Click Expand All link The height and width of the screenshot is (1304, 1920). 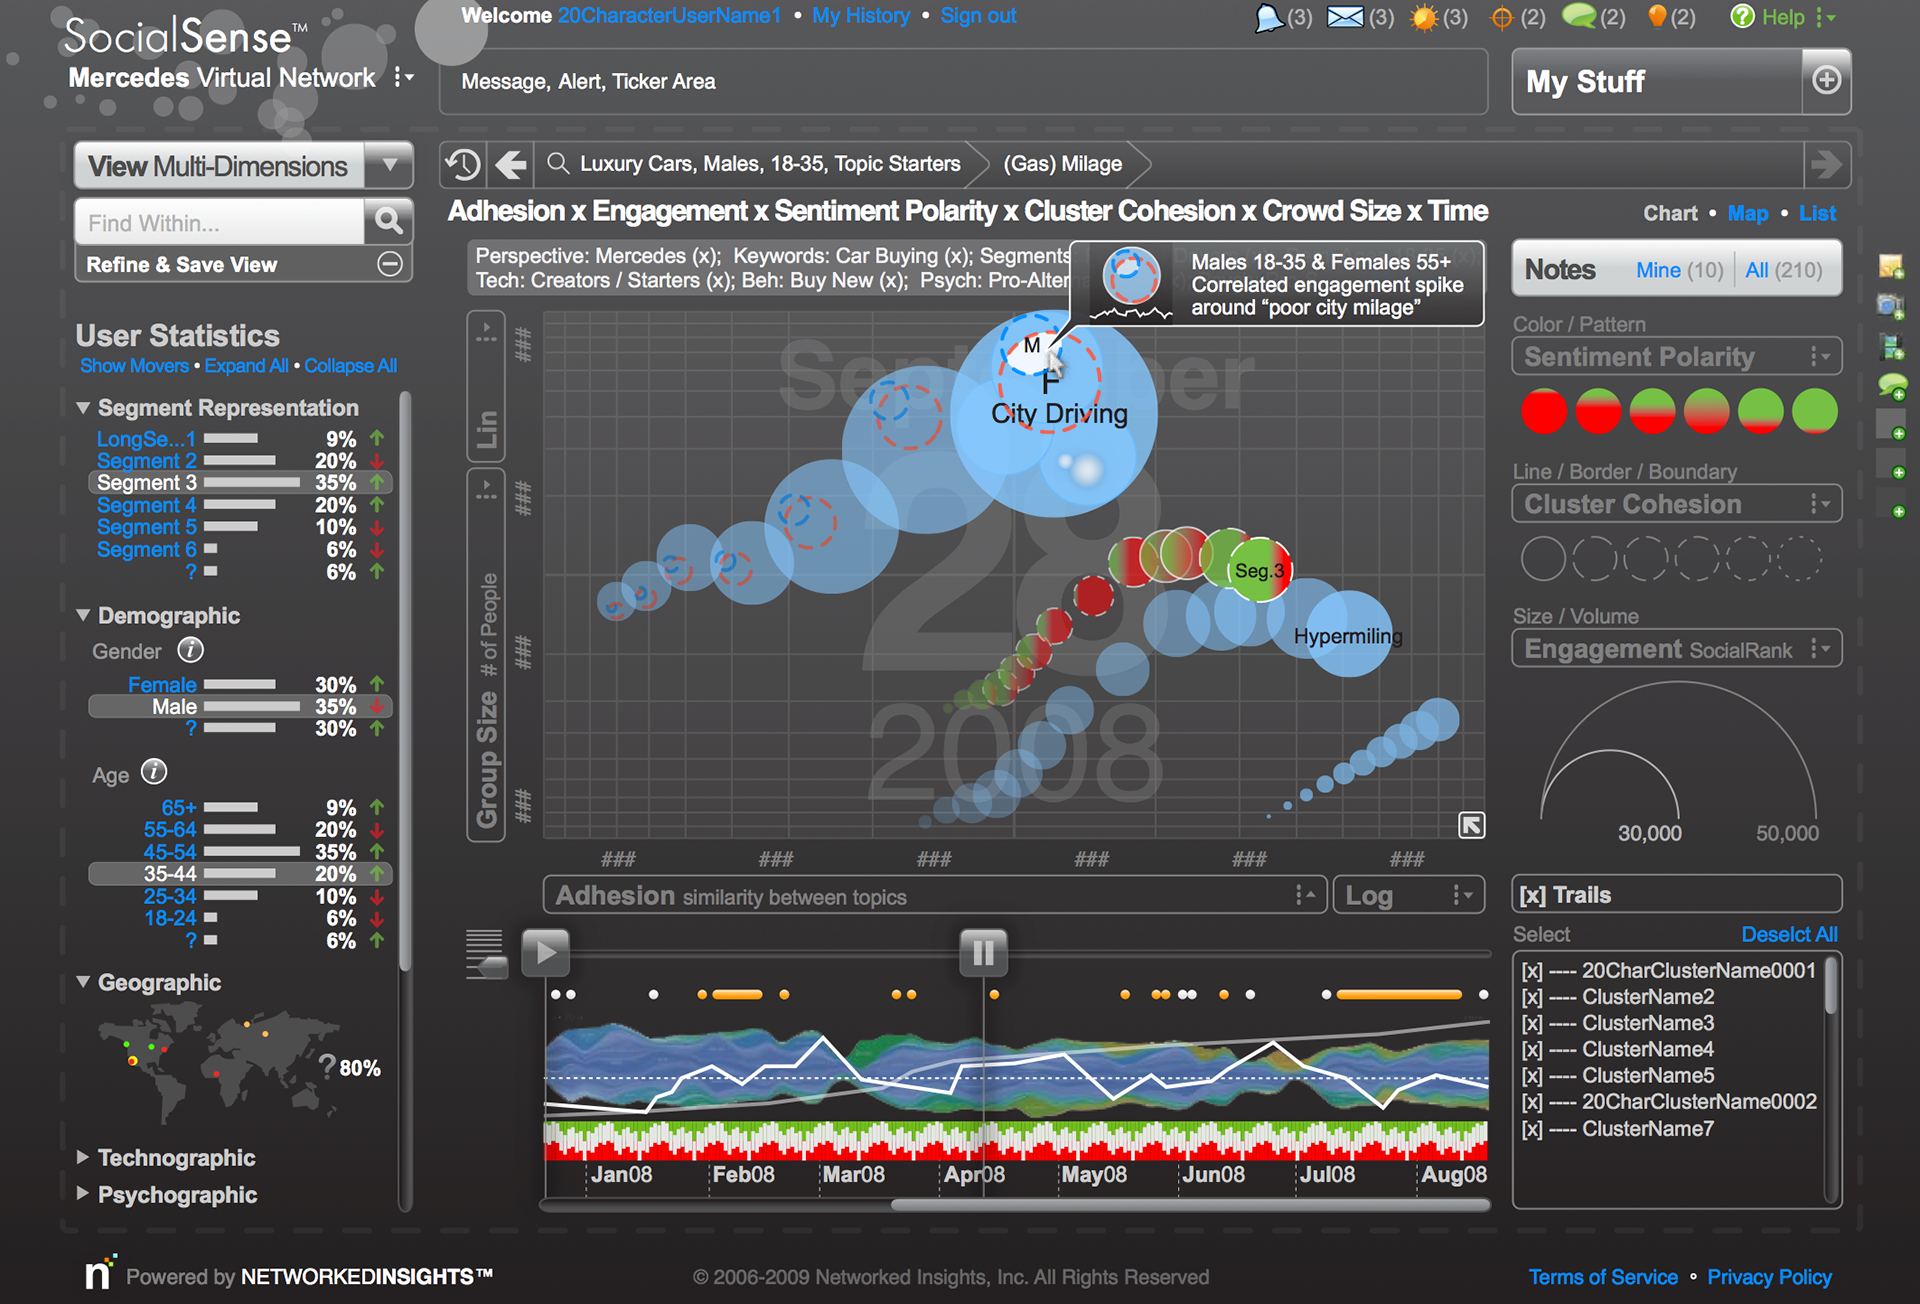pos(246,366)
